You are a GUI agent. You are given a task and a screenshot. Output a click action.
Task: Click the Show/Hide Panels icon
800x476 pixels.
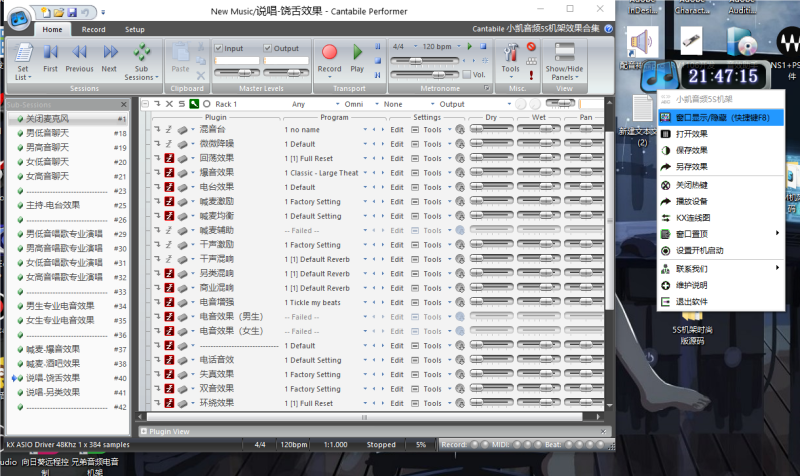(564, 53)
